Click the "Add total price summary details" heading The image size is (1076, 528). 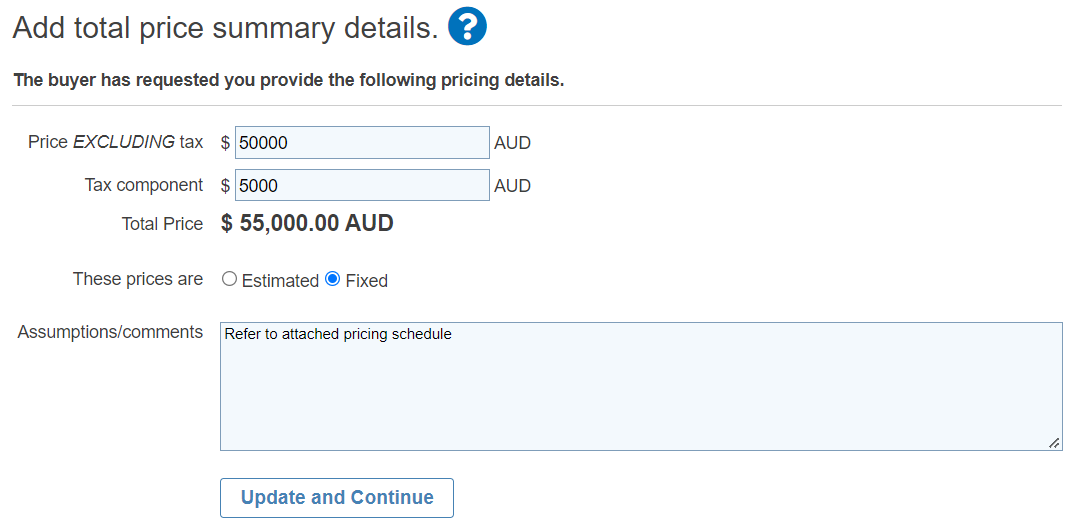[225, 28]
